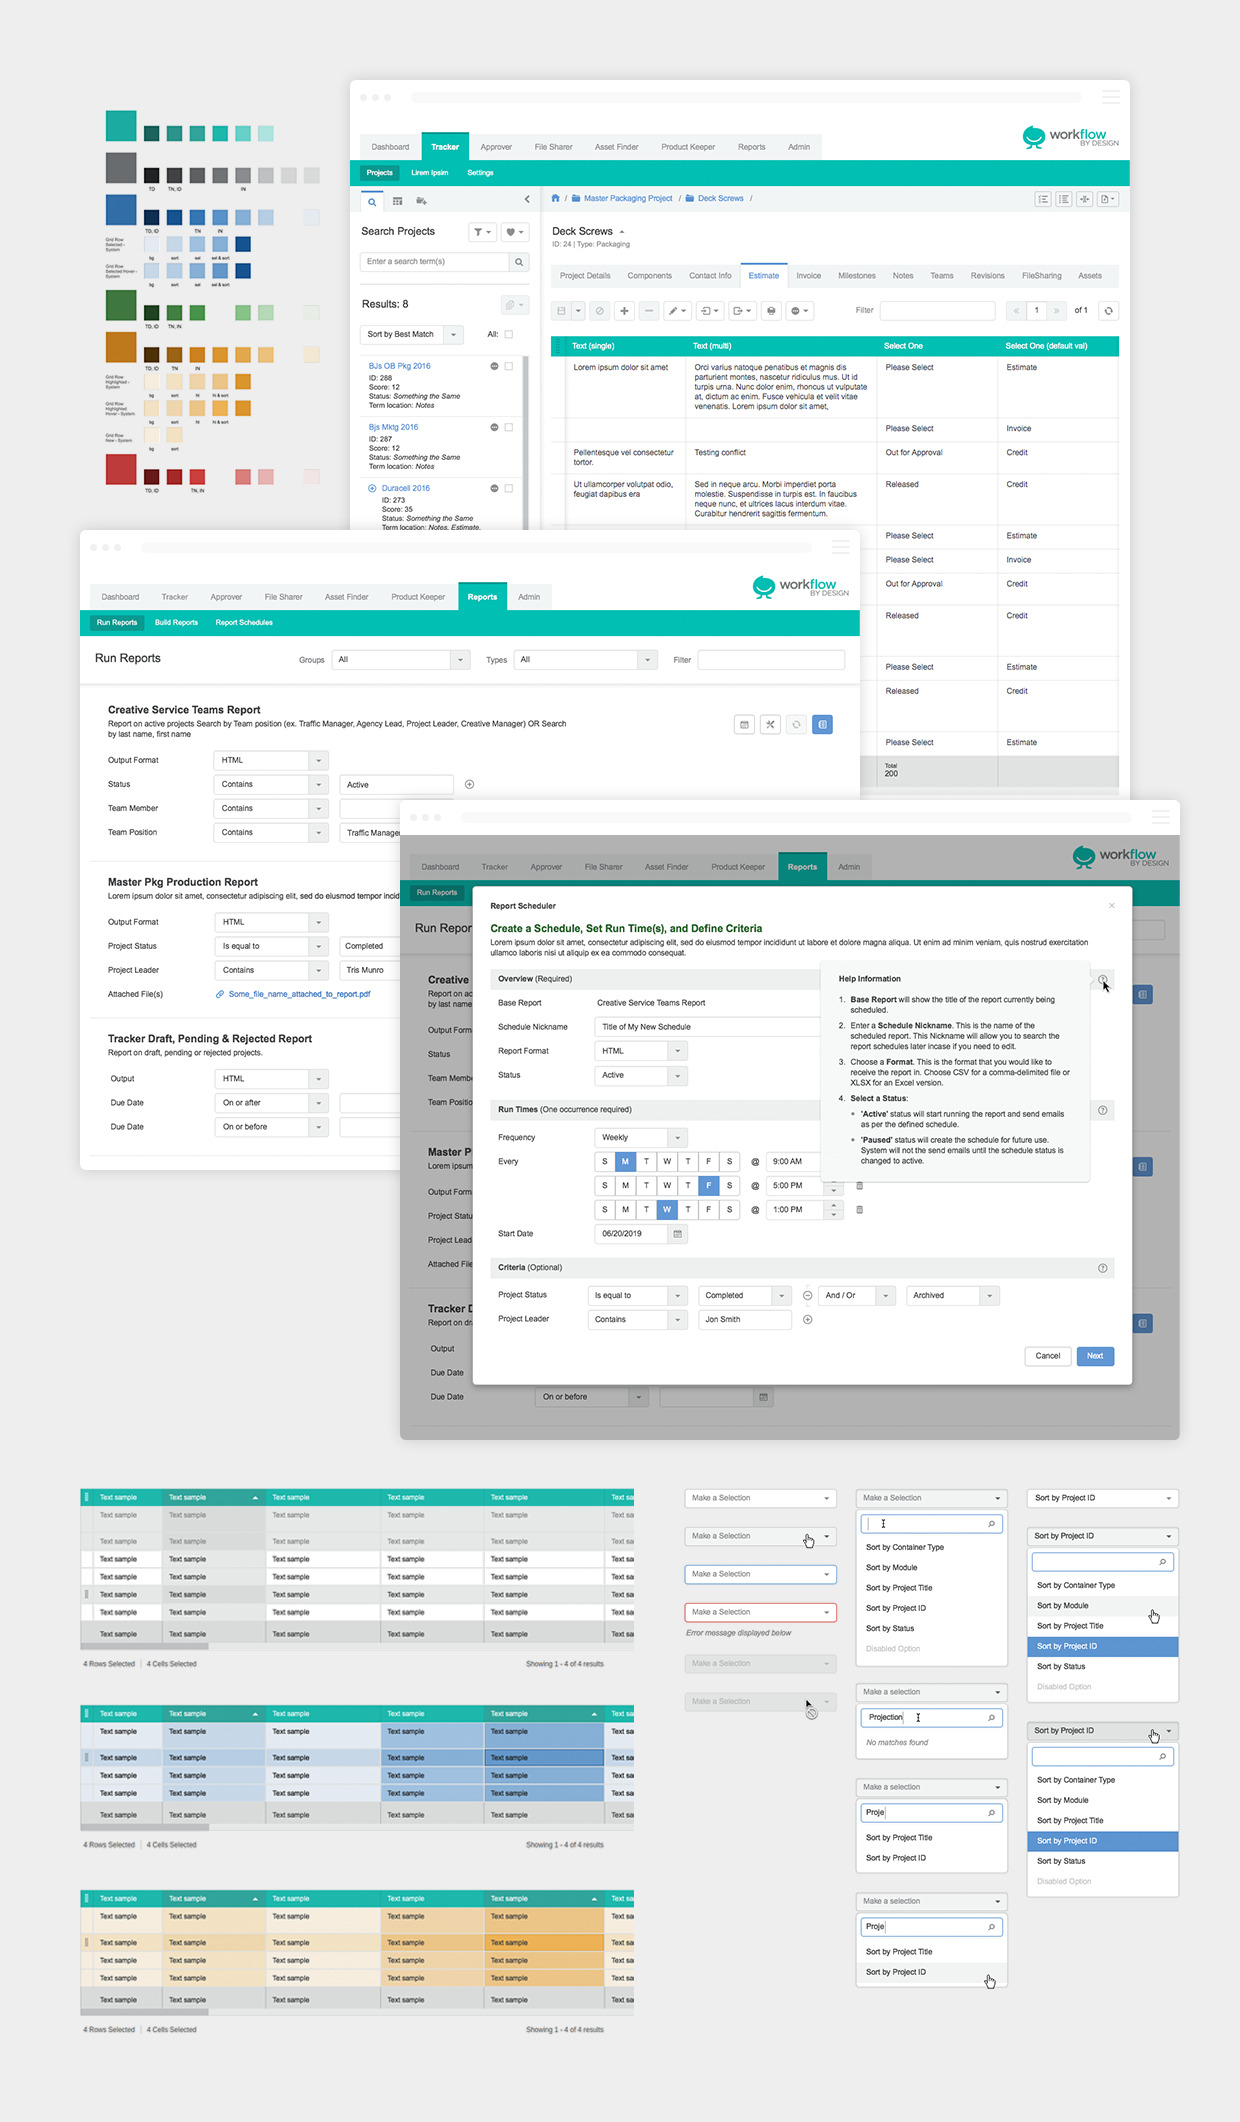Collapse the search sidebar with the left chevron
This screenshot has width=1240, height=2122.
pos(527,200)
